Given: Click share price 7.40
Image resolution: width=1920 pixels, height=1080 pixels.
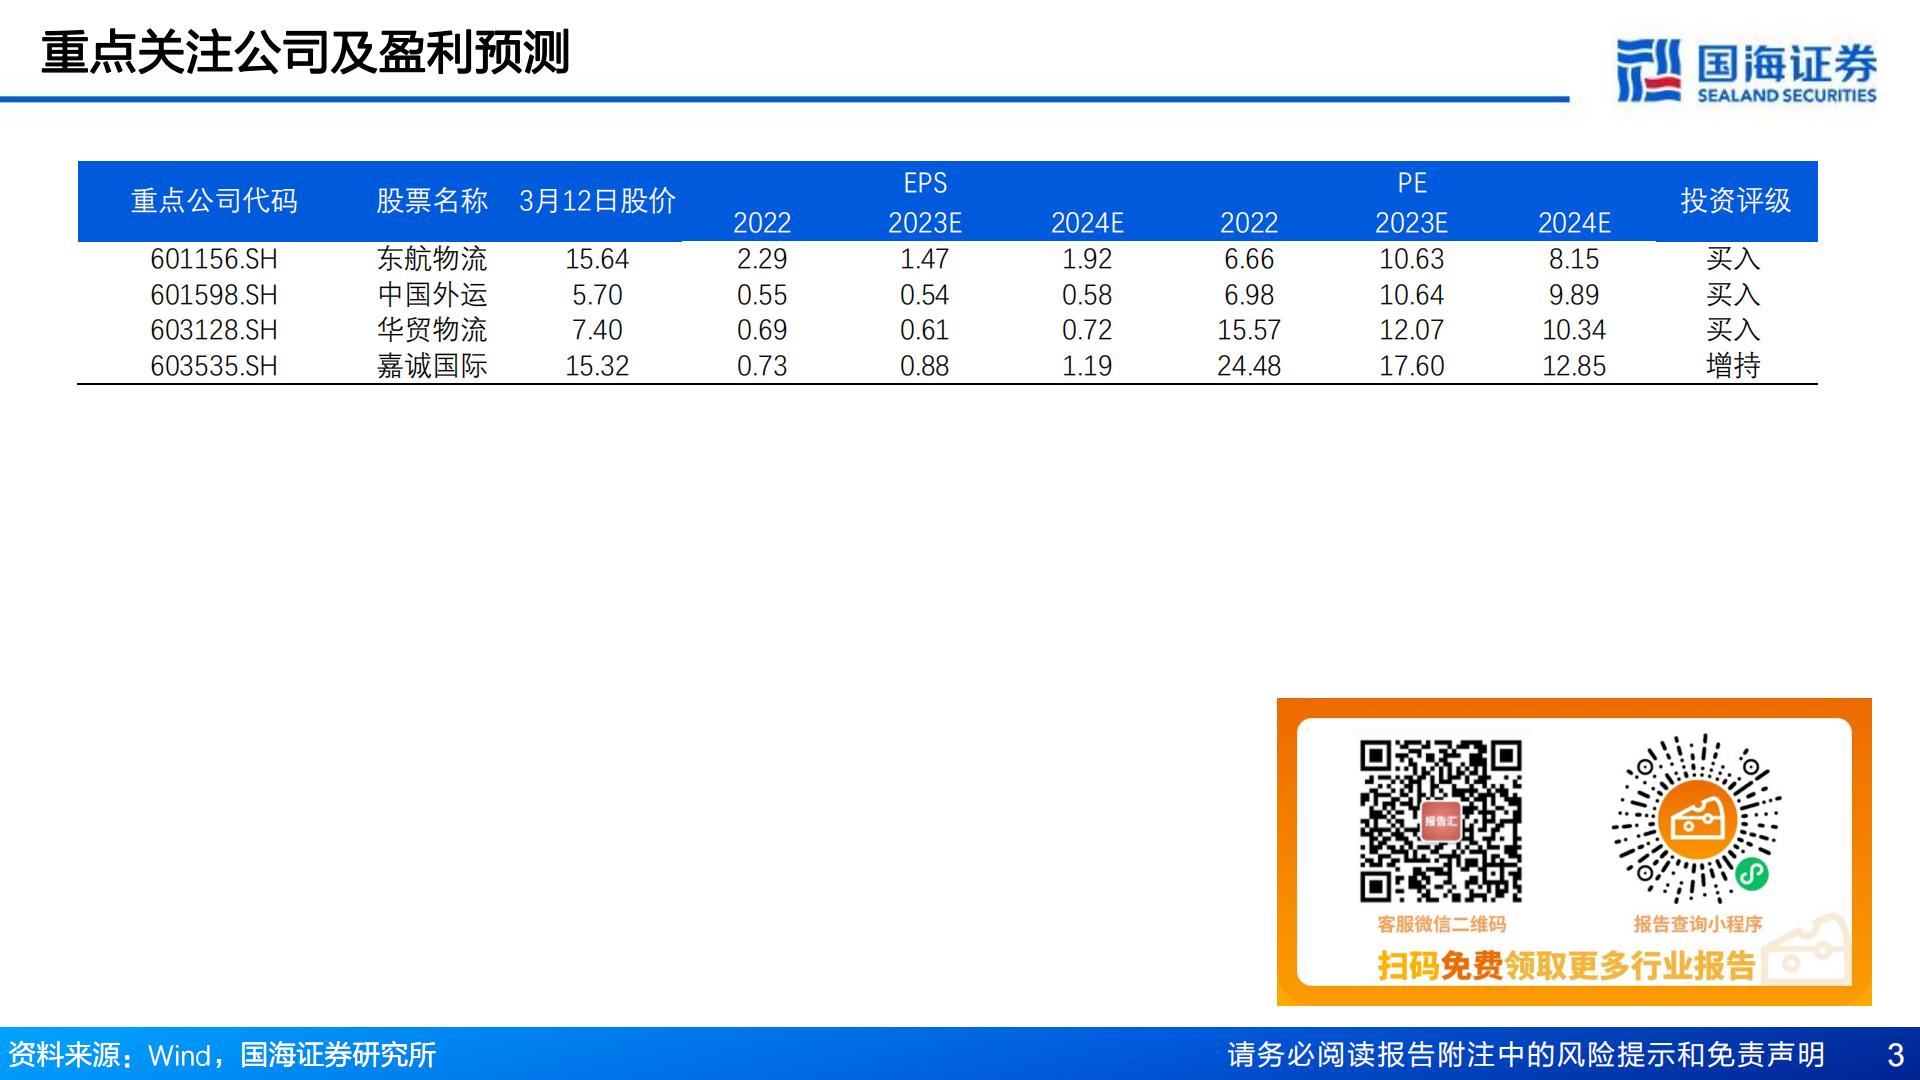Looking at the screenshot, I should (597, 330).
